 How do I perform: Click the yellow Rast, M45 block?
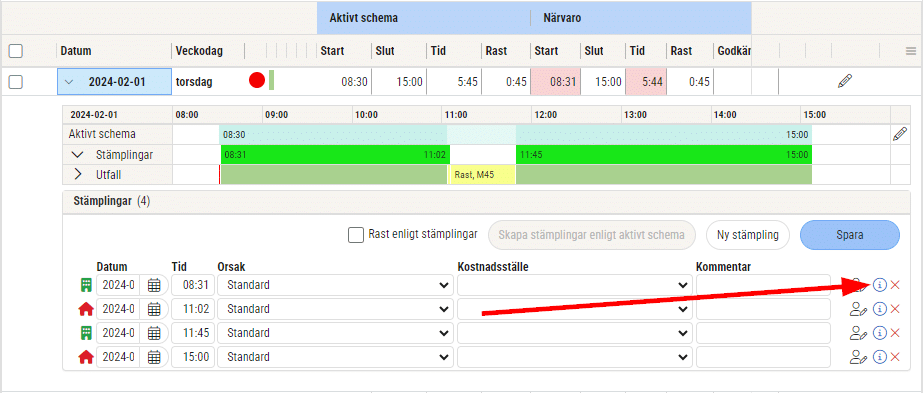tap(482, 175)
